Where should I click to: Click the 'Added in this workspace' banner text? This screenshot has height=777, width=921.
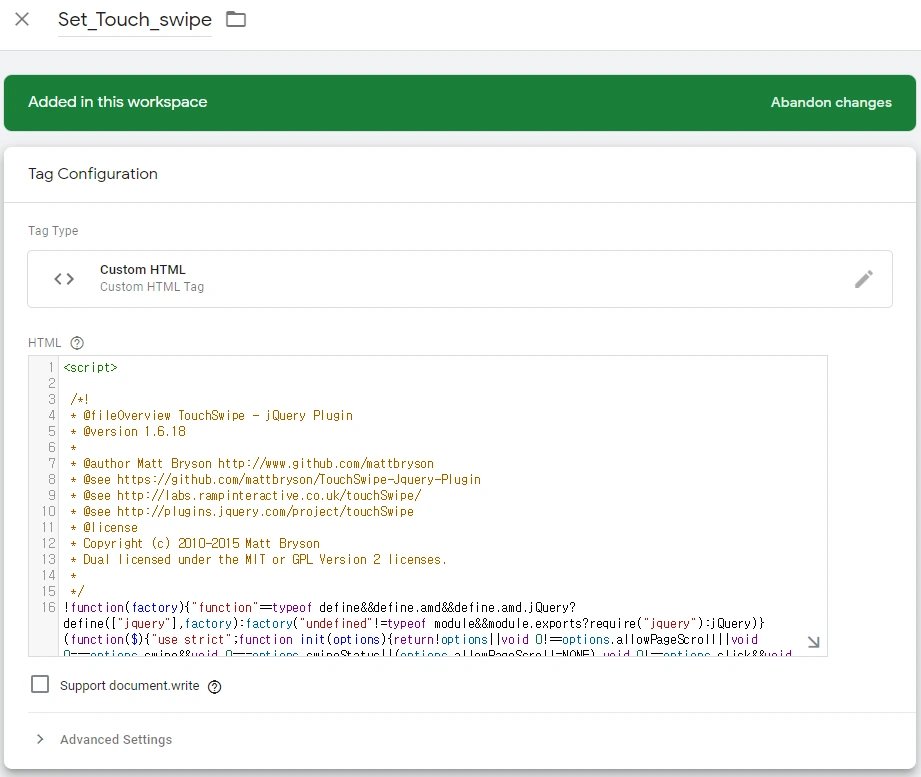click(117, 102)
